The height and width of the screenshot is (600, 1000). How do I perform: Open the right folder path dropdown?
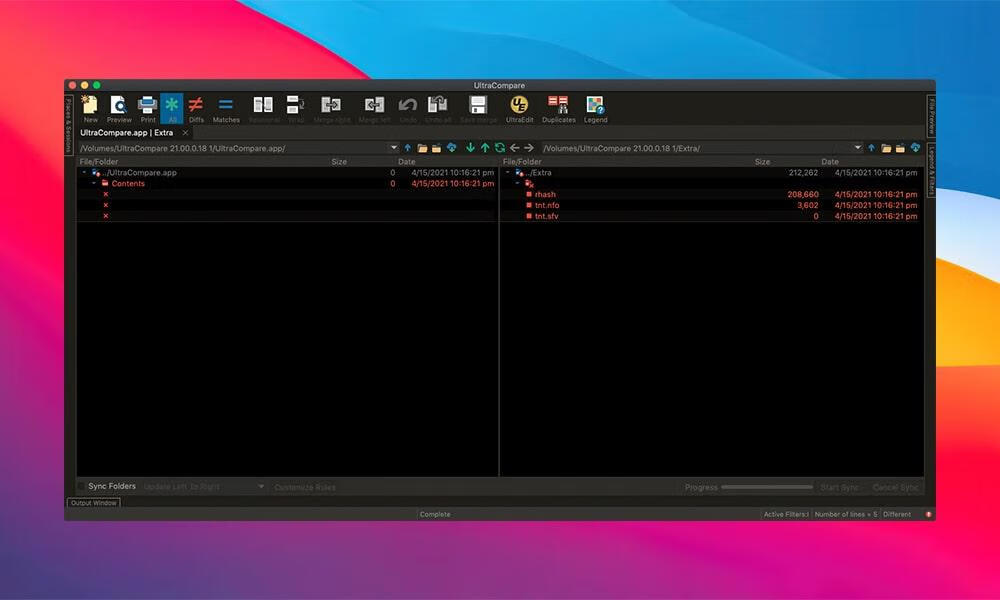pyautogui.click(x=858, y=148)
